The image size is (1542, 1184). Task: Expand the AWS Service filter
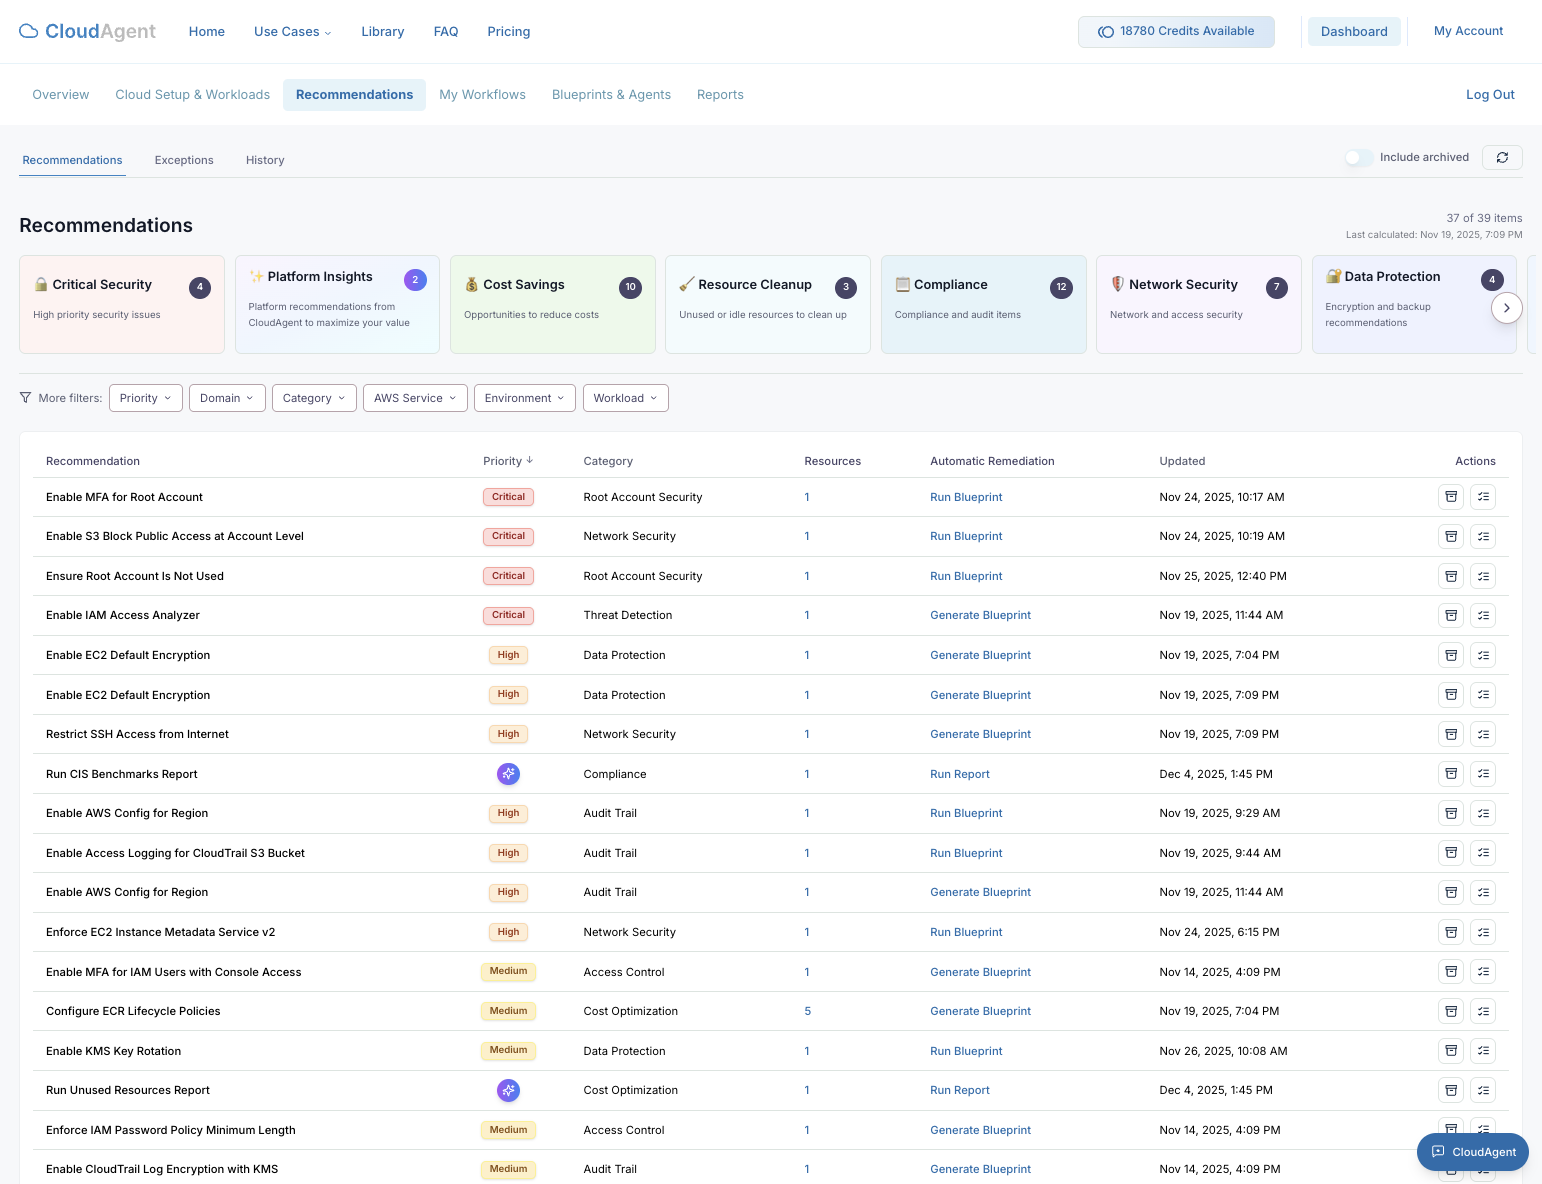click(414, 397)
